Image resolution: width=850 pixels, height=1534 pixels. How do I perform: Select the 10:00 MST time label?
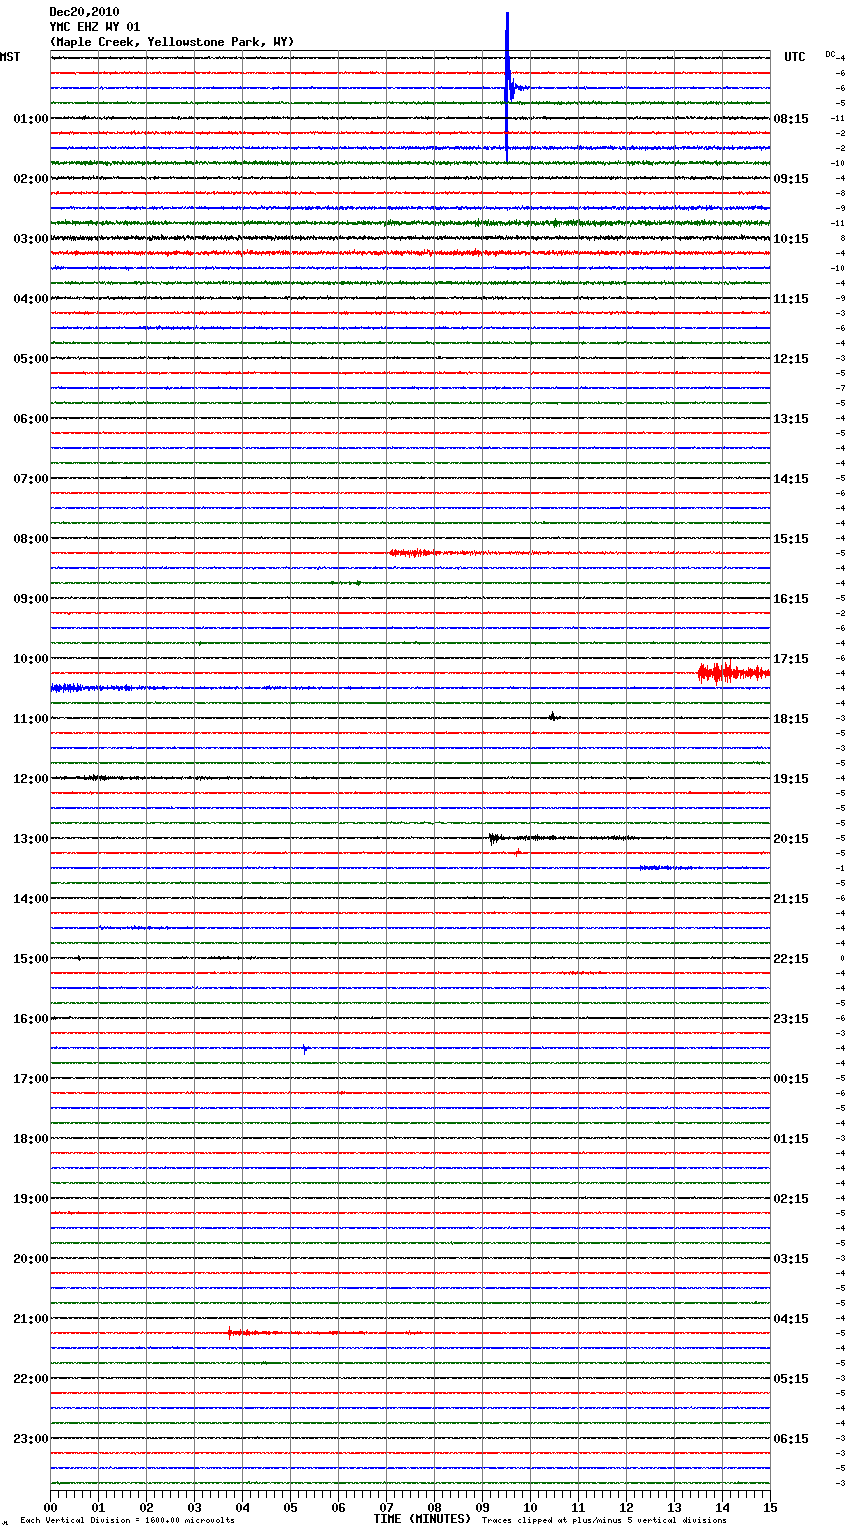click(31, 659)
